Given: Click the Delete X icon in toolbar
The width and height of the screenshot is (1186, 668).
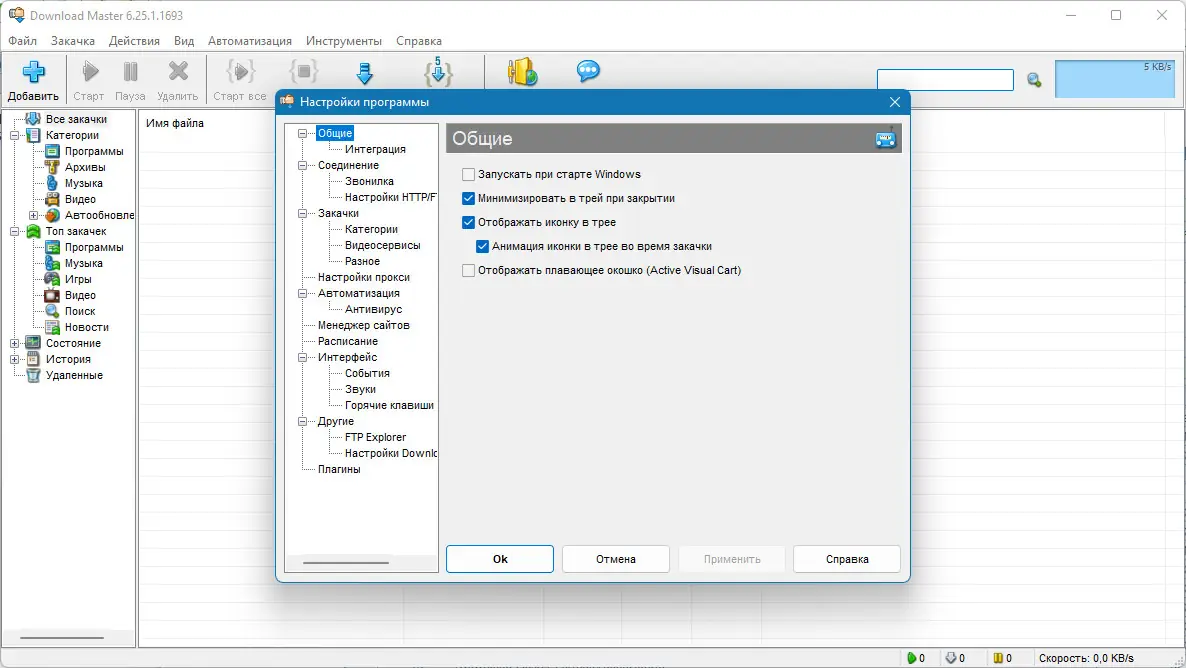Looking at the screenshot, I should pos(178,72).
